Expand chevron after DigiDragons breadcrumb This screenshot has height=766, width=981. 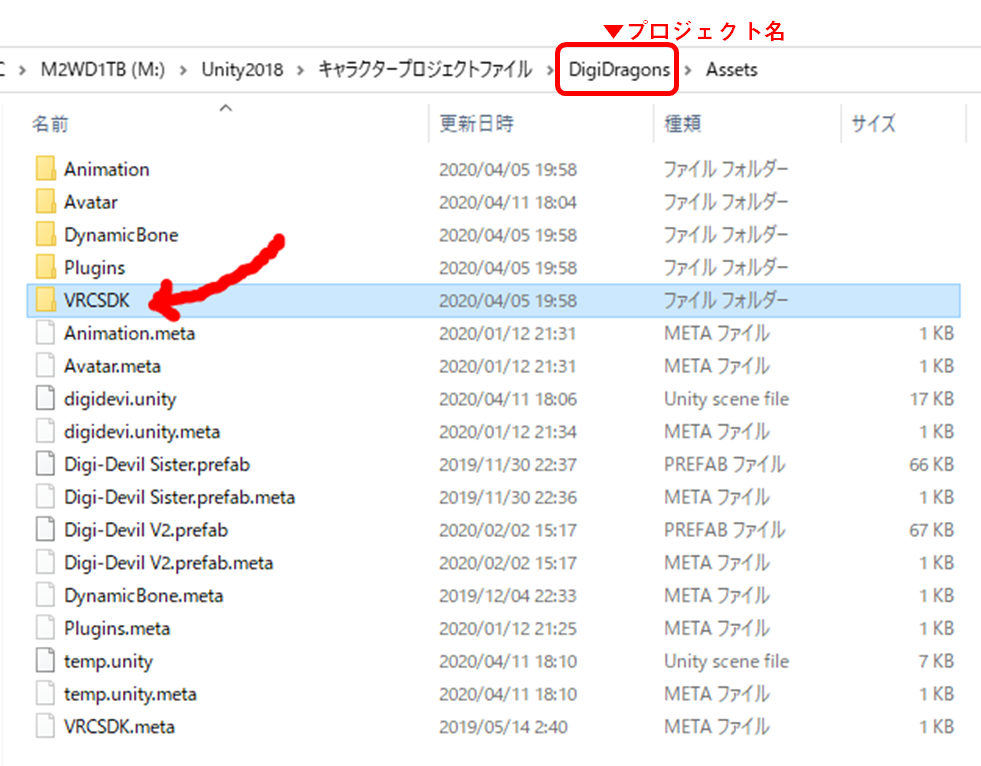pos(688,70)
